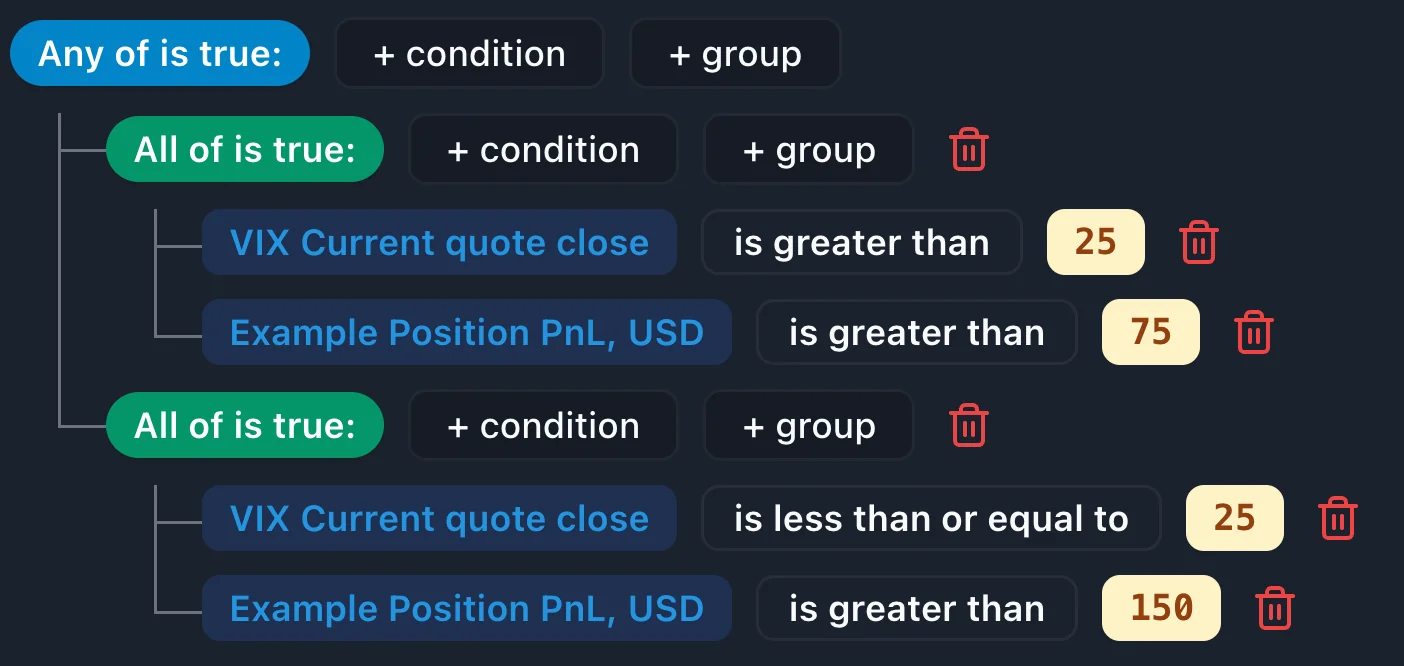Add a nested group in the second All of group

tap(809, 426)
